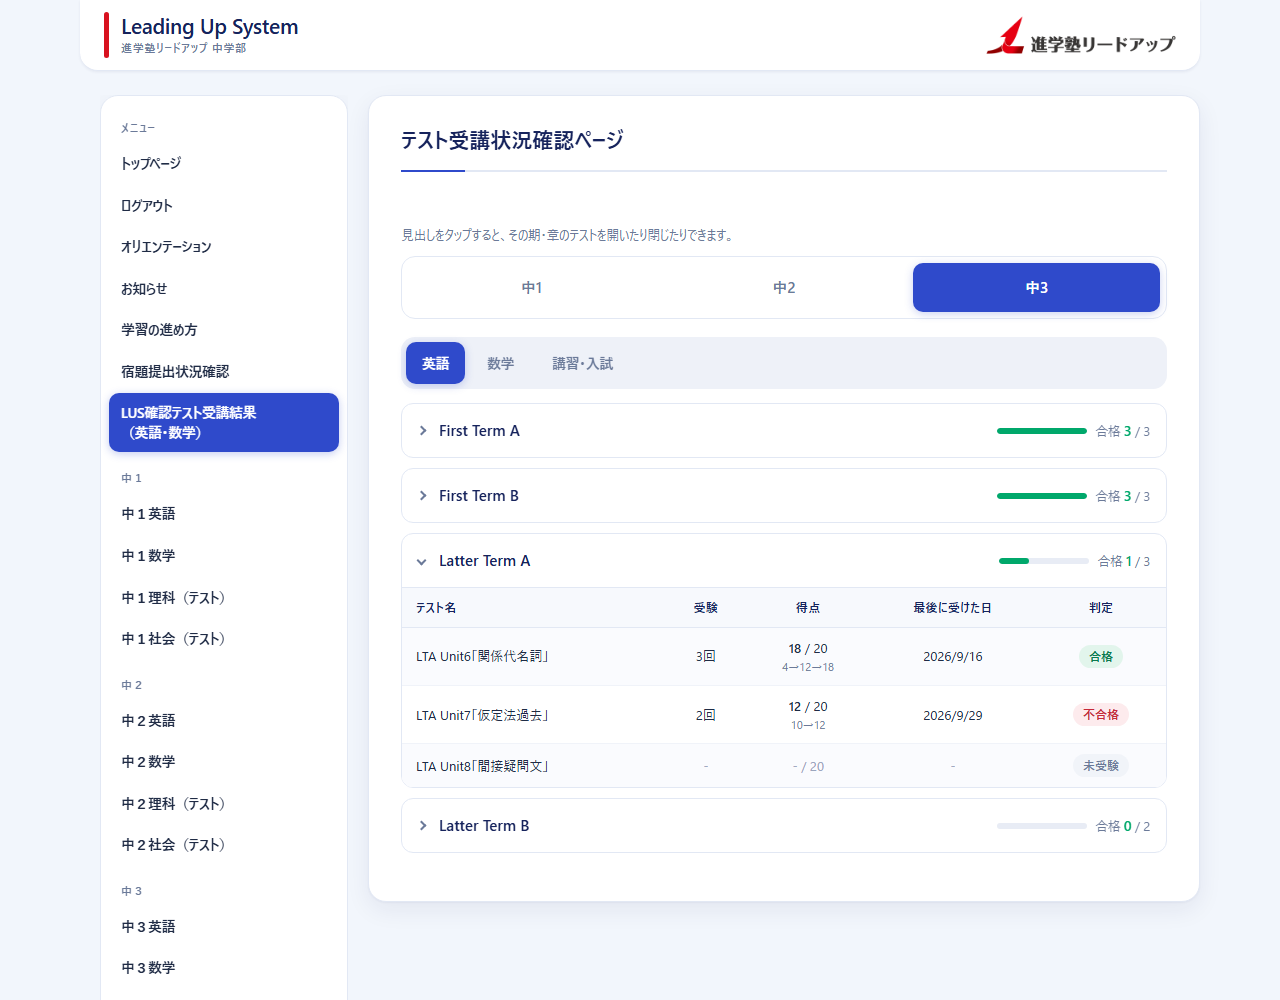Click the date 2026/9/29
Viewport: 1280px width, 1000px height.
pyautogui.click(x=953, y=715)
